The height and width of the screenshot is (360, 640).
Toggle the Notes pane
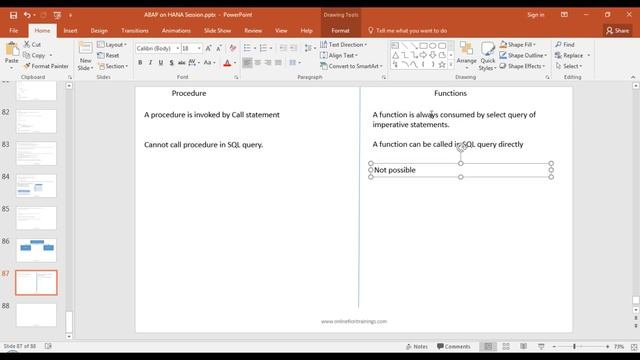tap(417, 346)
